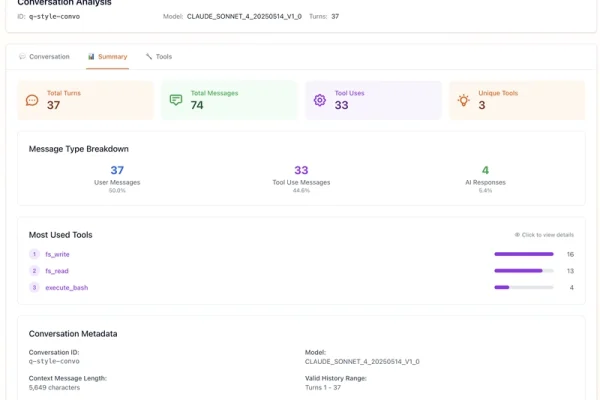Viewport: 600px width, 400px height.
Task: Click the Tool Uses gear icon
Action: 320,100
